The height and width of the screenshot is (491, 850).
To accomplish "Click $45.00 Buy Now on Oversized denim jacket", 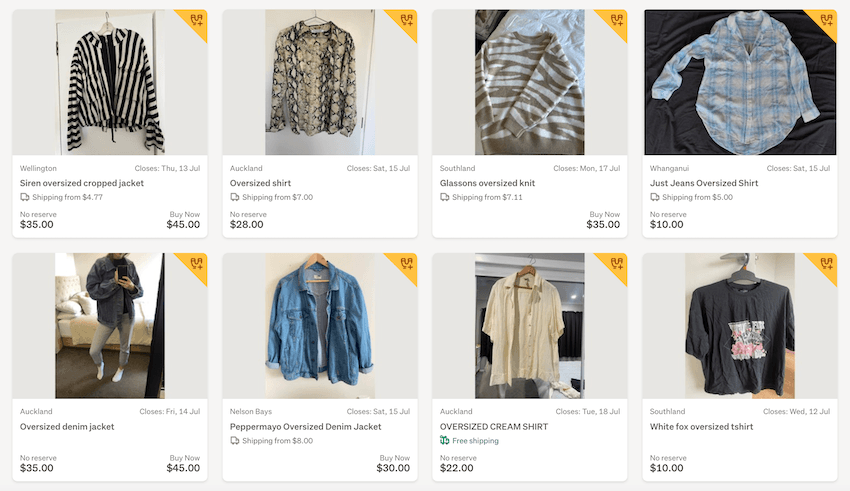I will coord(183,468).
